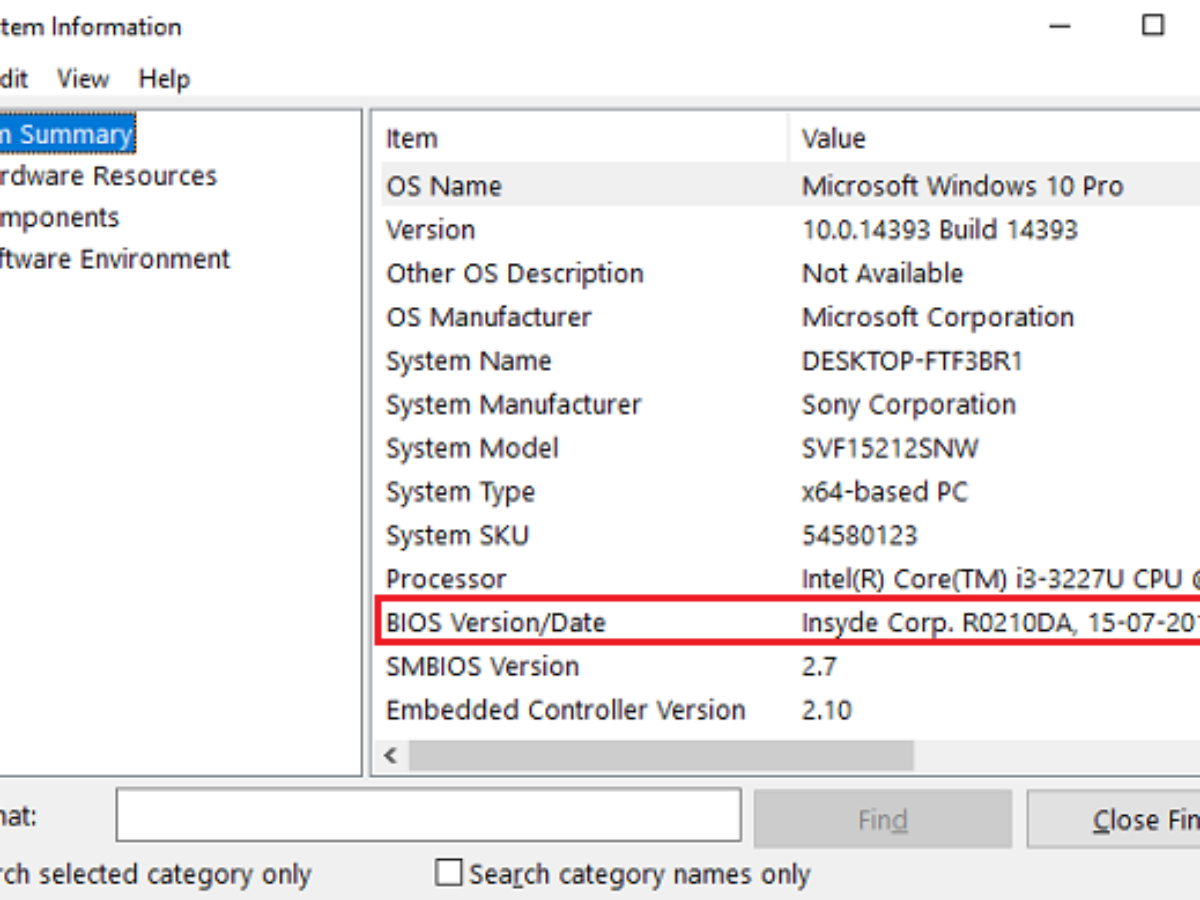Select the Processor row
Image resolution: width=1200 pixels, height=900 pixels.
(446, 579)
